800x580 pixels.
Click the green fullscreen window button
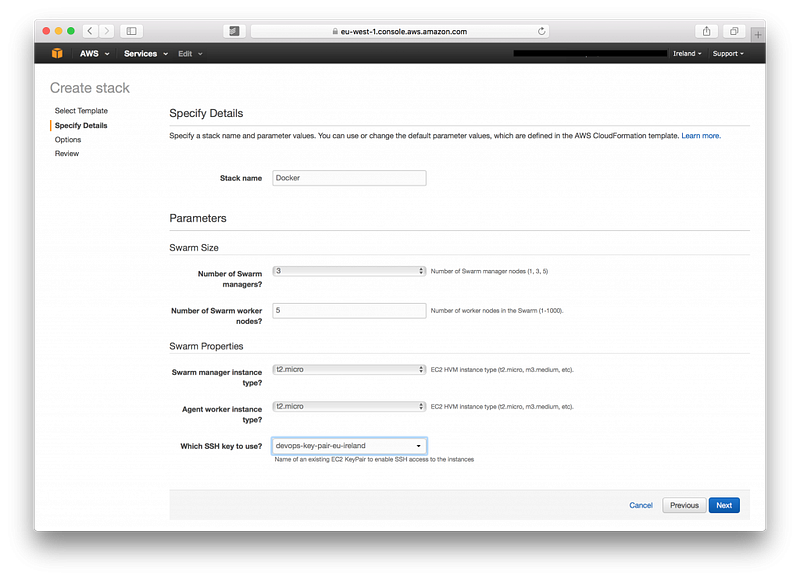tap(71, 31)
